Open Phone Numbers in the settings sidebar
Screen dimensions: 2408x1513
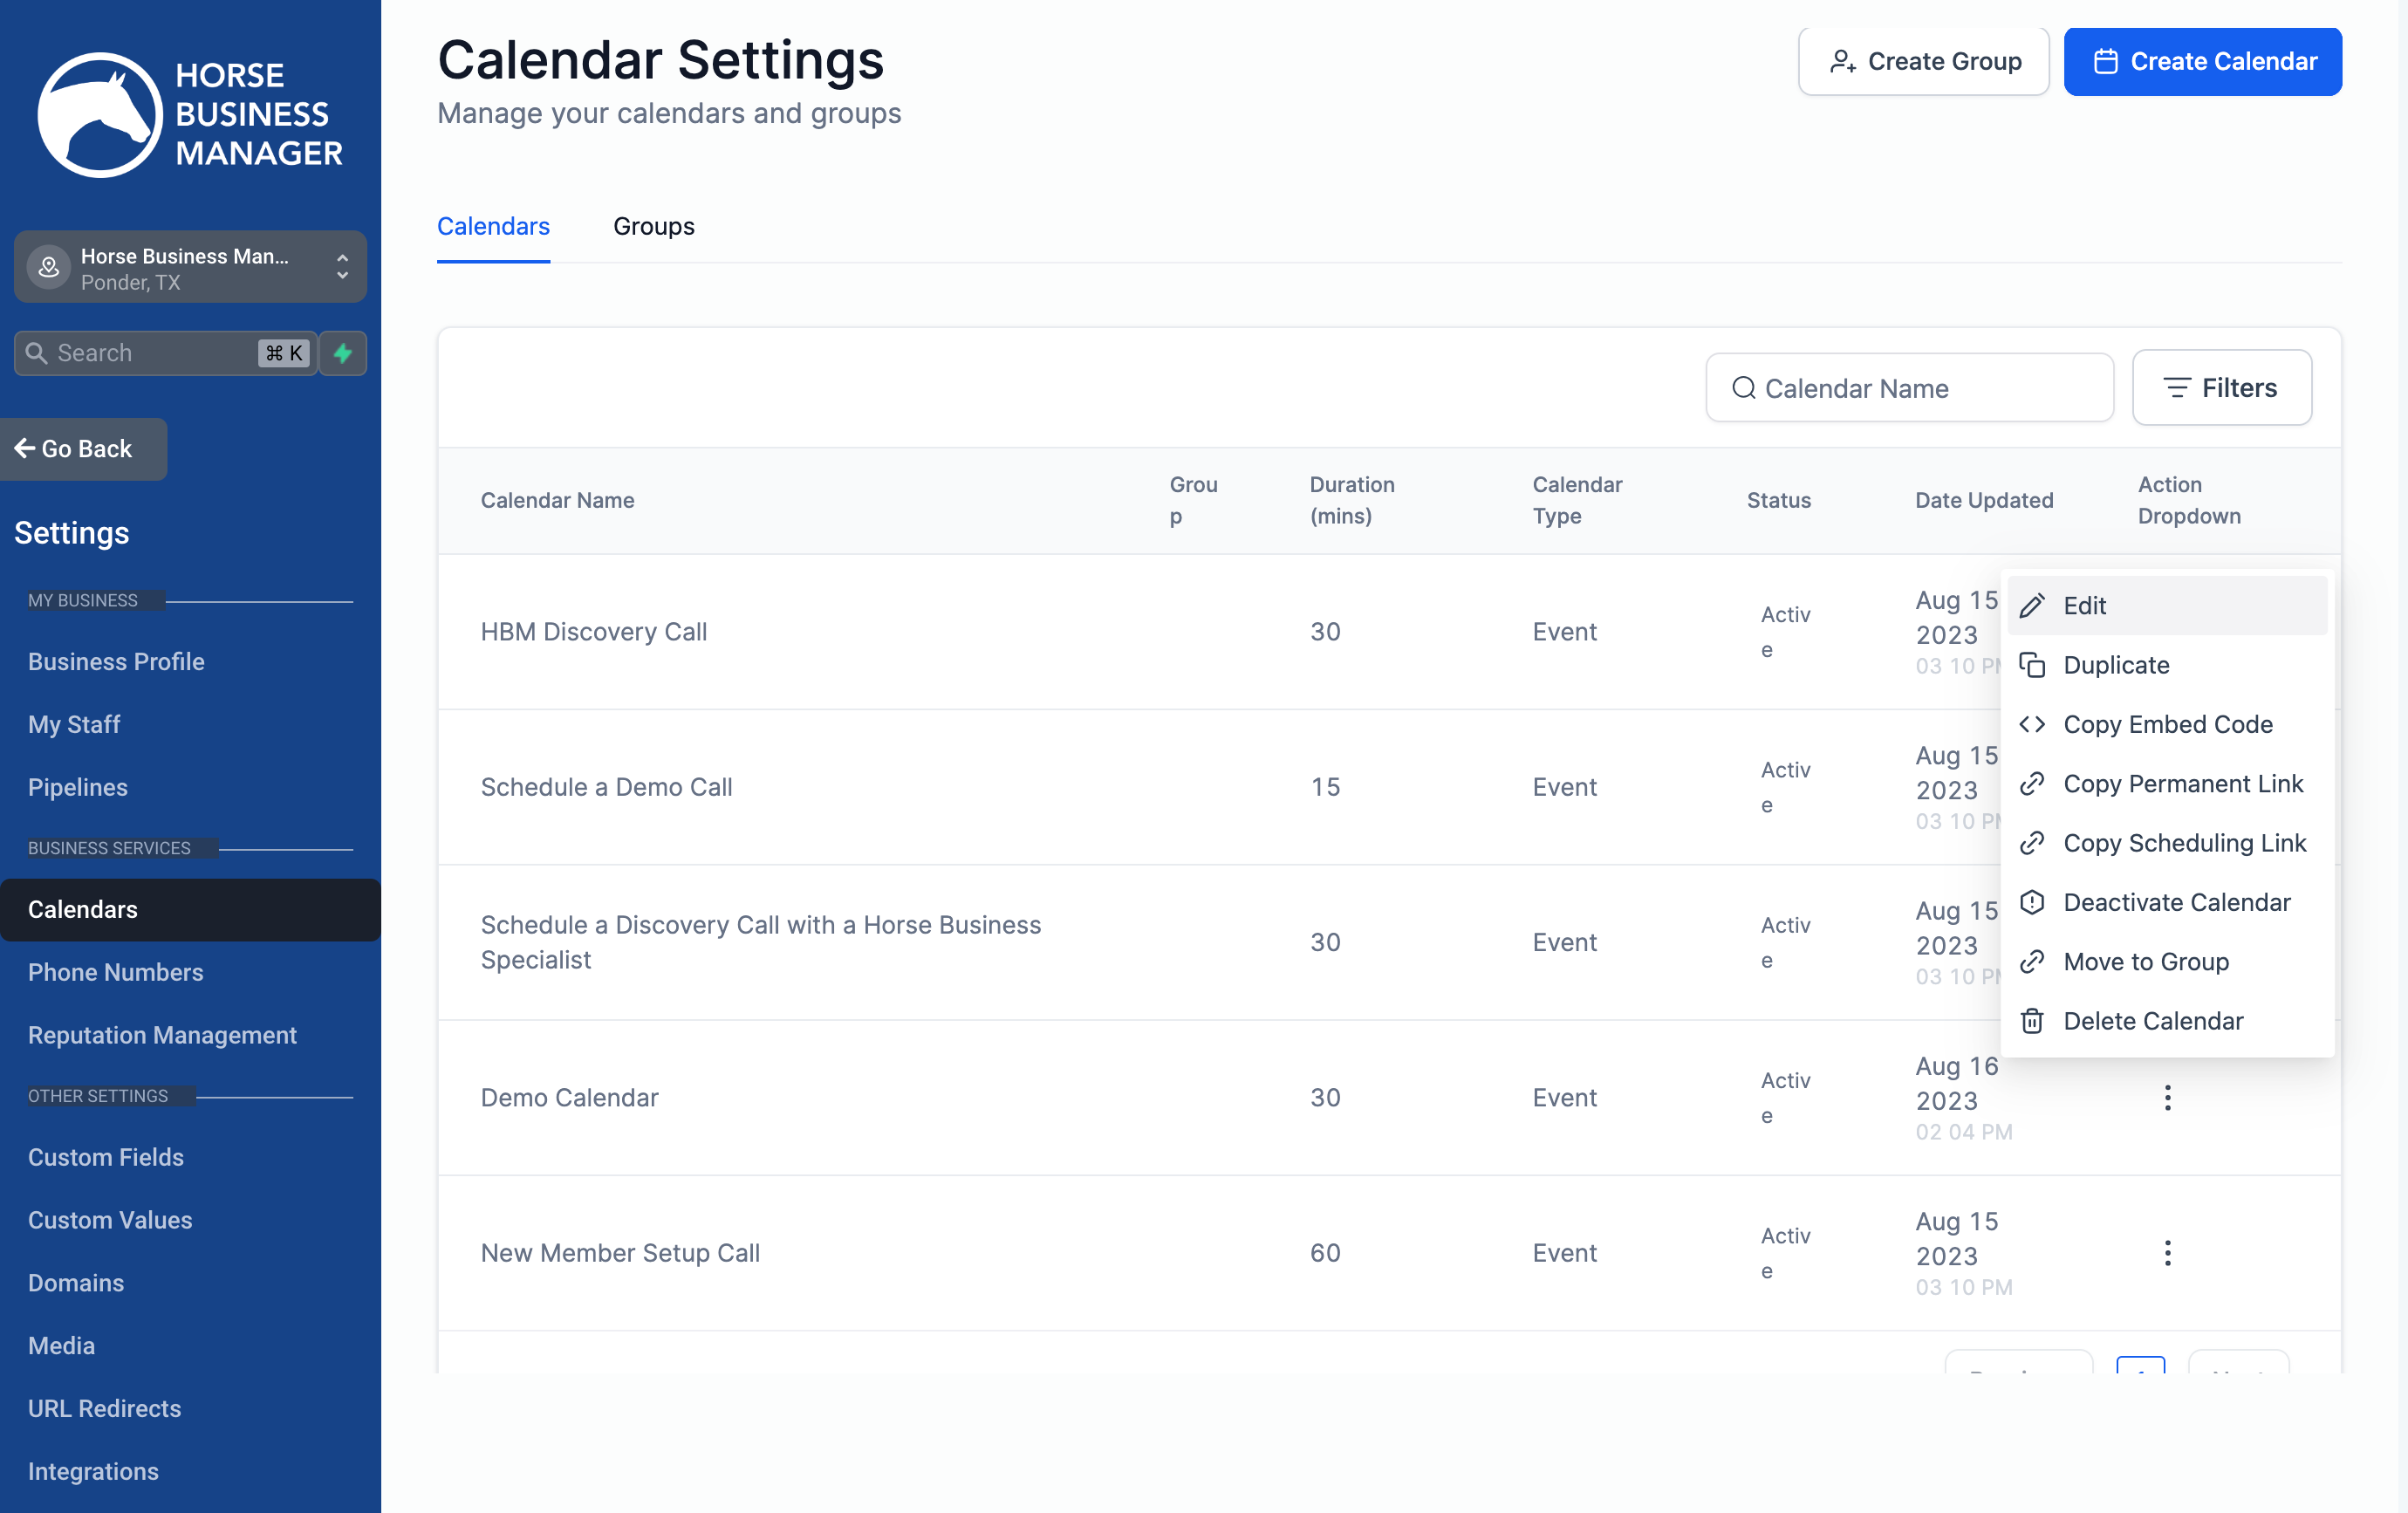(116, 972)
